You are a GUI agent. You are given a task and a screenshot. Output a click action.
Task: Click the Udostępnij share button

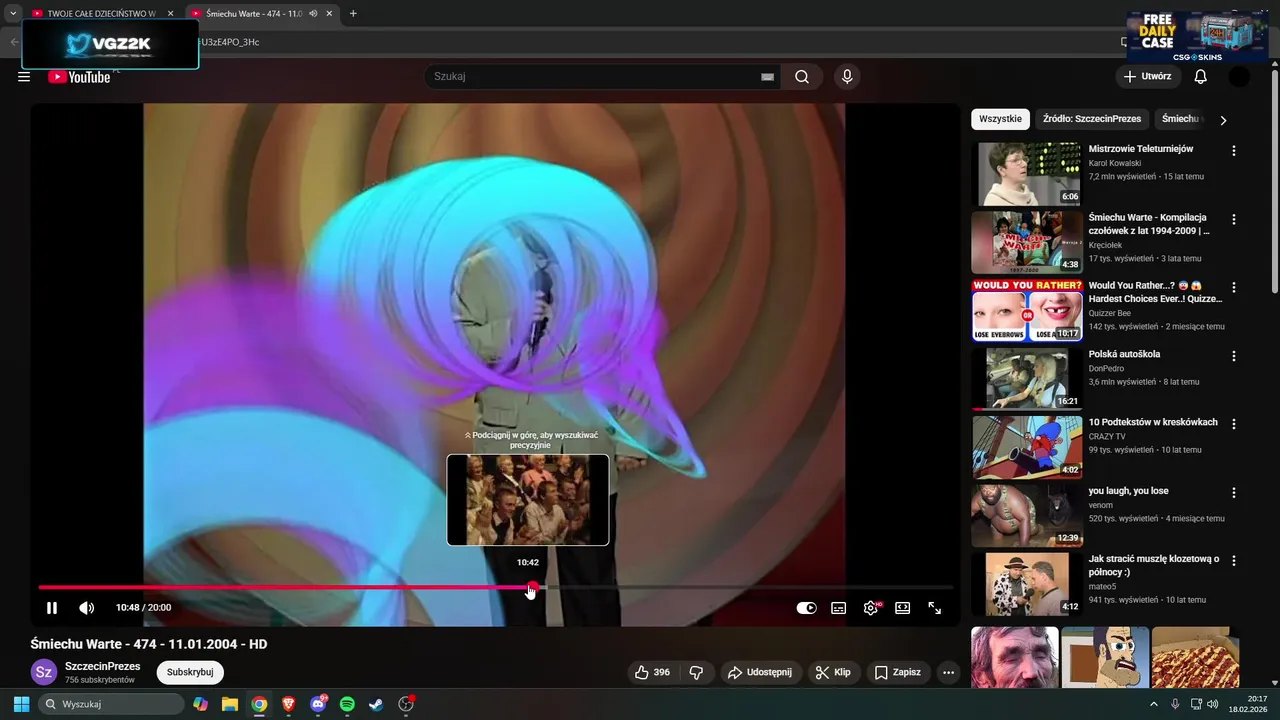pyautogui.click(x=759, y=672)
